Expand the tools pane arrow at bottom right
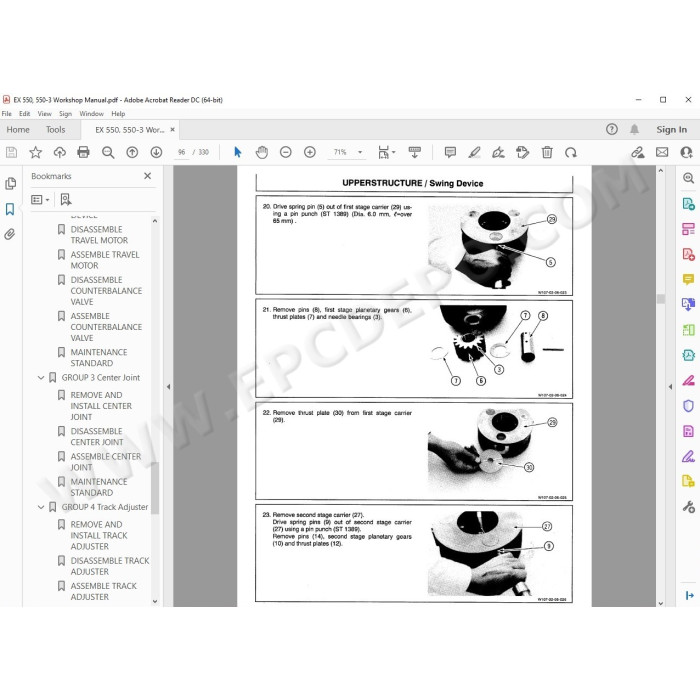 click(x=689, y=595)
